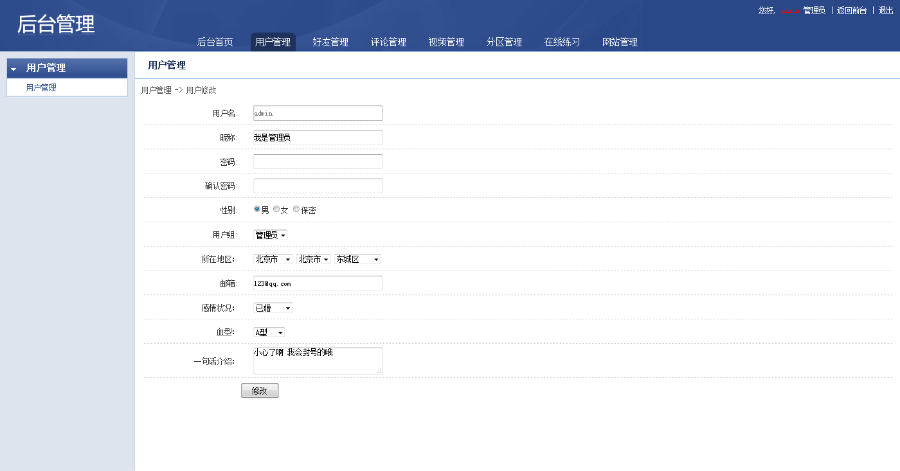Collapse the 用户管理 sidebar arrow
Screen dimensions: 900x471
pyautogui.click(x=14, y=69)
